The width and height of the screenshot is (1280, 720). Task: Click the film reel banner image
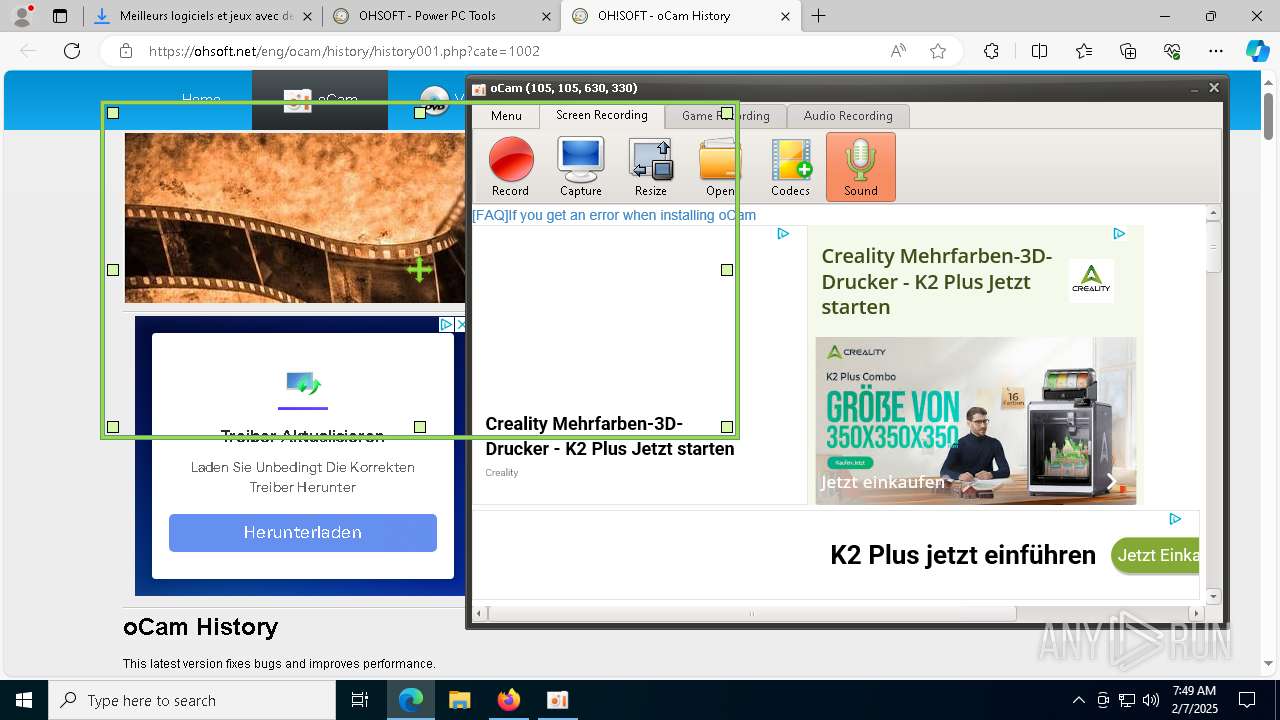[295, 218]
